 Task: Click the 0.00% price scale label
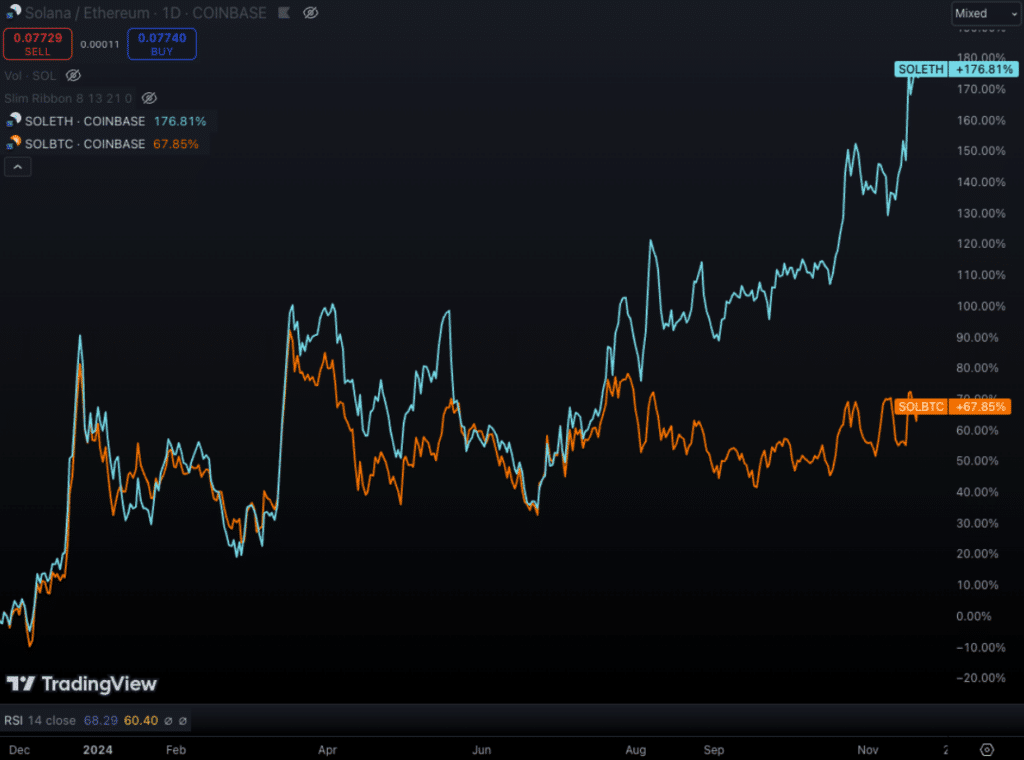973,616
